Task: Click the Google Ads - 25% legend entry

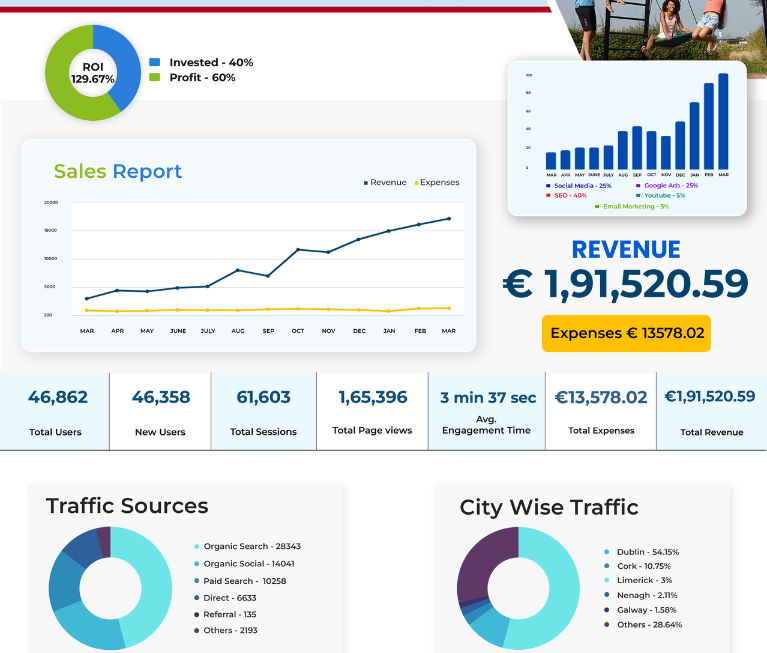Action: 667,186
